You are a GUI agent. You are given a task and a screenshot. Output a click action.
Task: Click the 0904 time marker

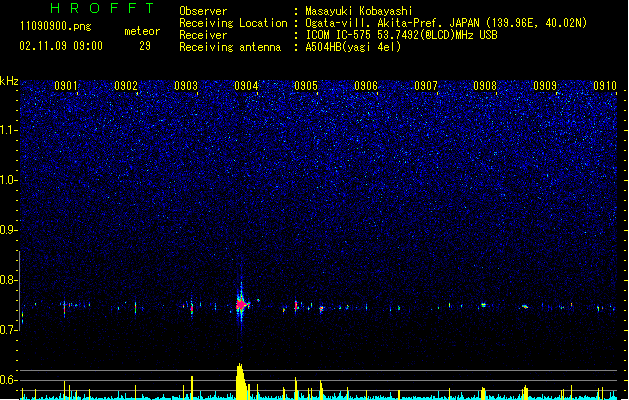pyautogui.click(x=246, y=85)
